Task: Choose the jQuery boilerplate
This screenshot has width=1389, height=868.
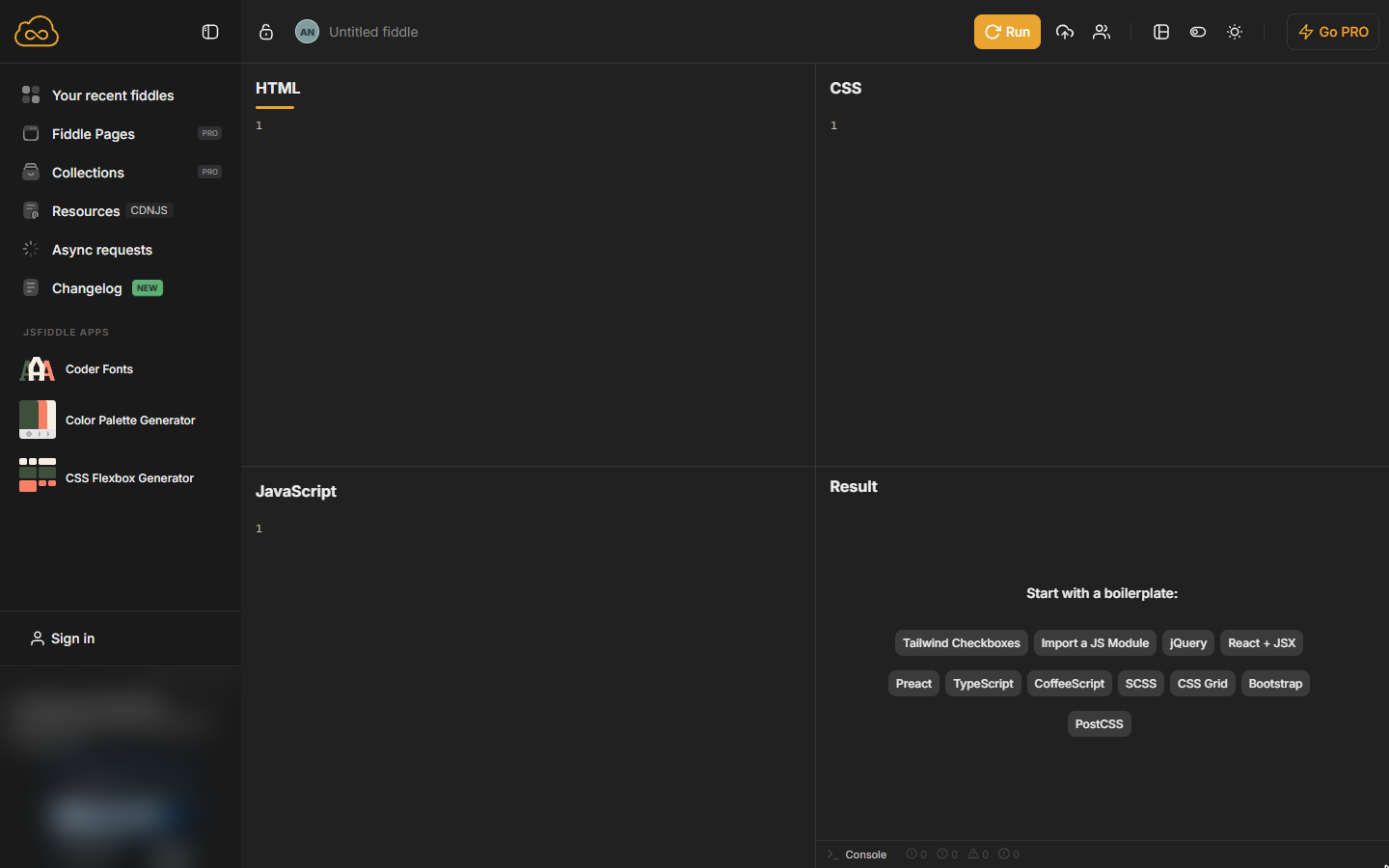Action: pyautogui.click(x=1188, y=643)
